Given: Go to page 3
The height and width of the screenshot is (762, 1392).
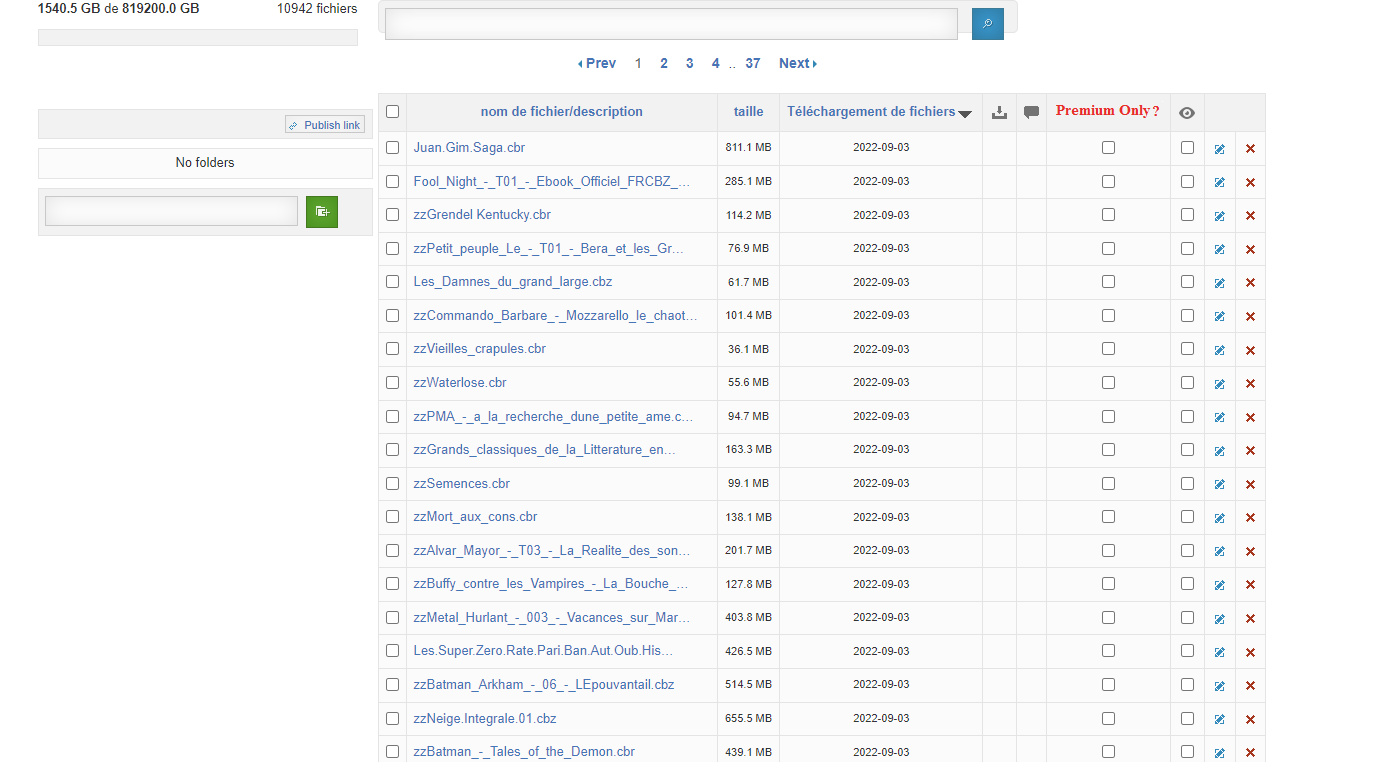Looking at the screenshot, I should tap(690, 63).
